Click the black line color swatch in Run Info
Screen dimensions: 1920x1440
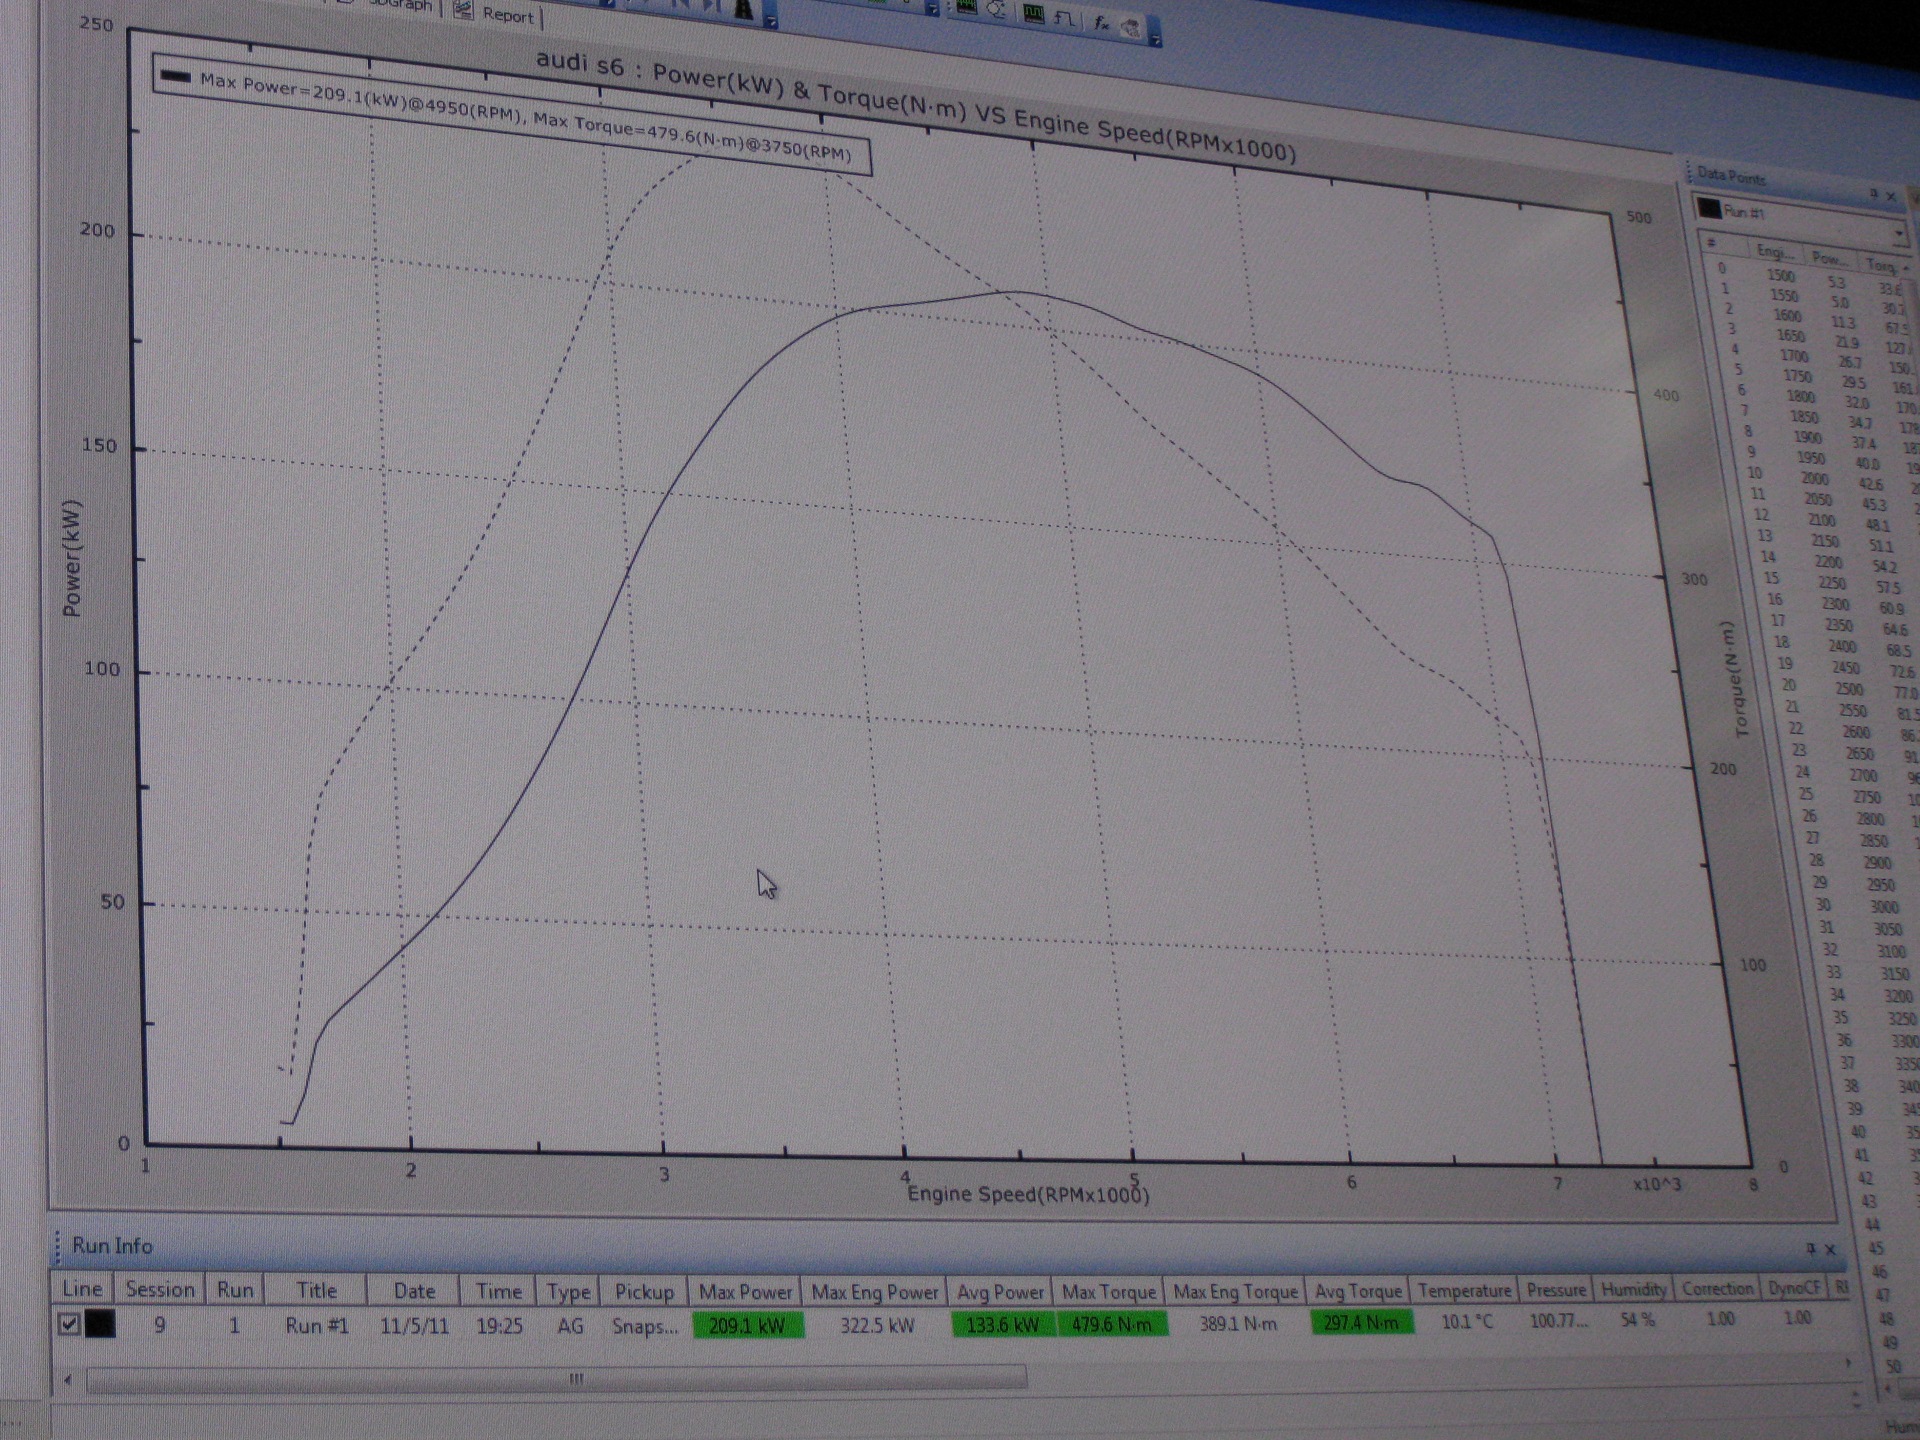point(100,1325)
